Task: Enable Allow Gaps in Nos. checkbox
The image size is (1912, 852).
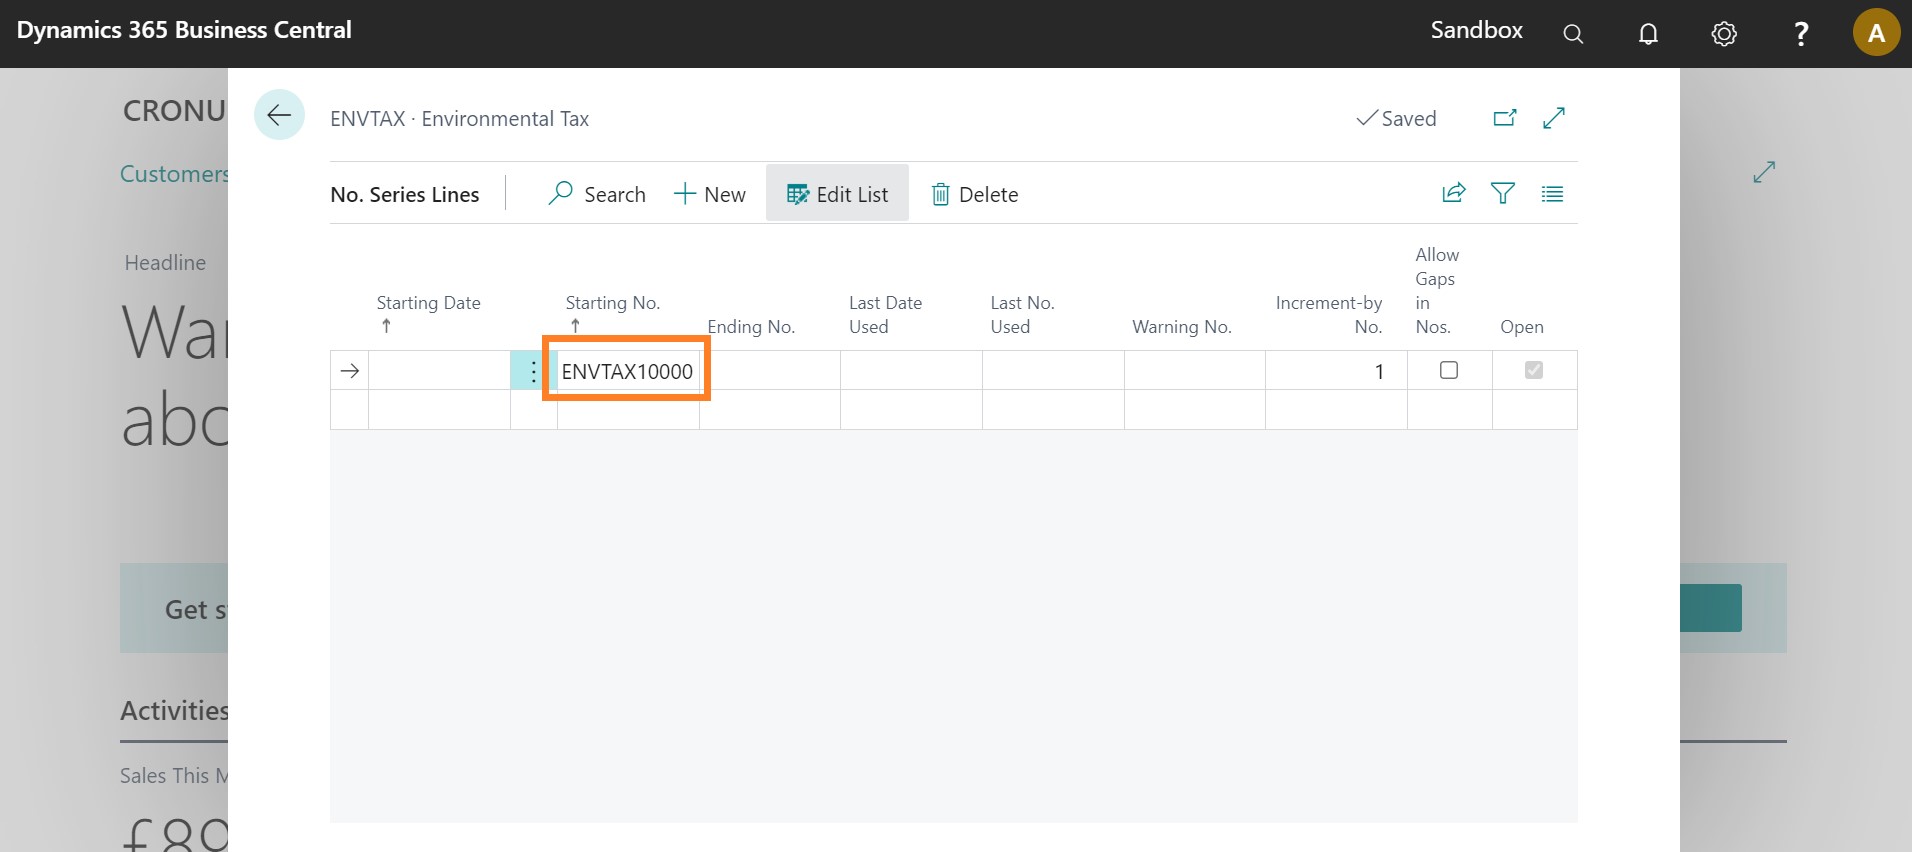Action: click(1448, 370)
